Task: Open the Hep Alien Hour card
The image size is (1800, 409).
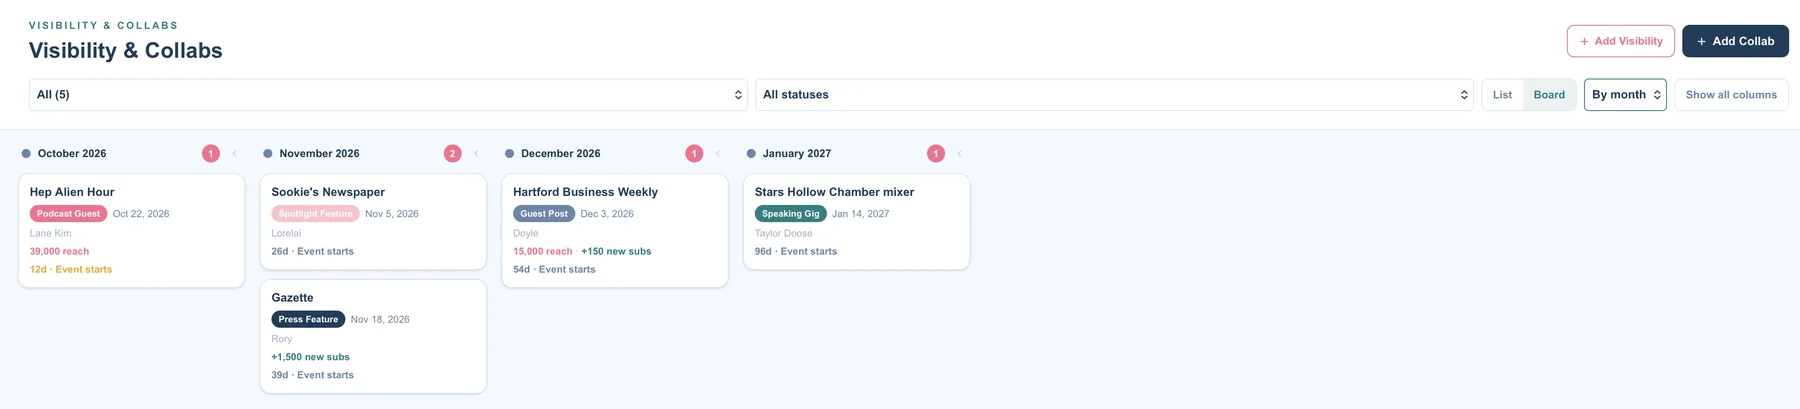Action: coord(132,231)
